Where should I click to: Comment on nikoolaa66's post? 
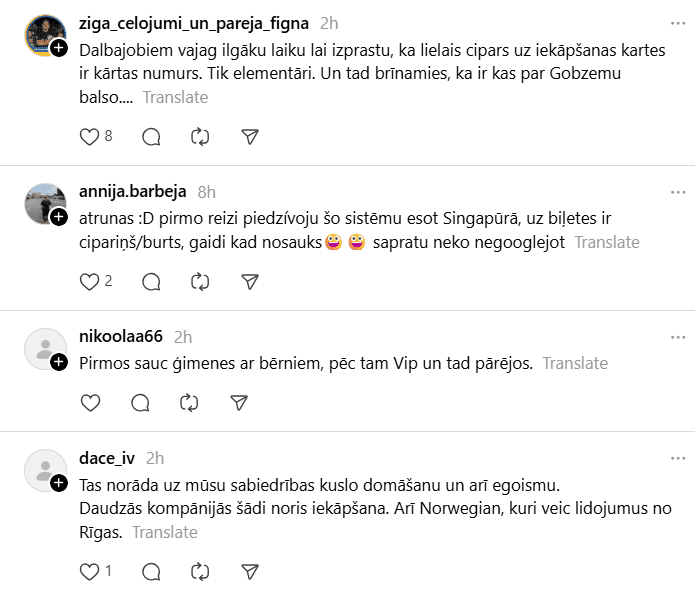[x=140, y=402]
